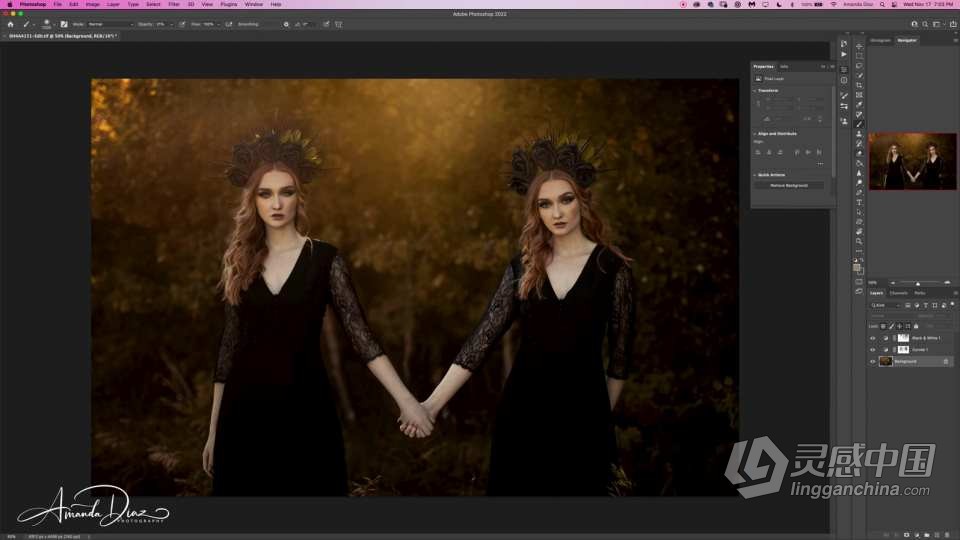
Task: Open brush smoothing options gear
Action: coord(286,24)
